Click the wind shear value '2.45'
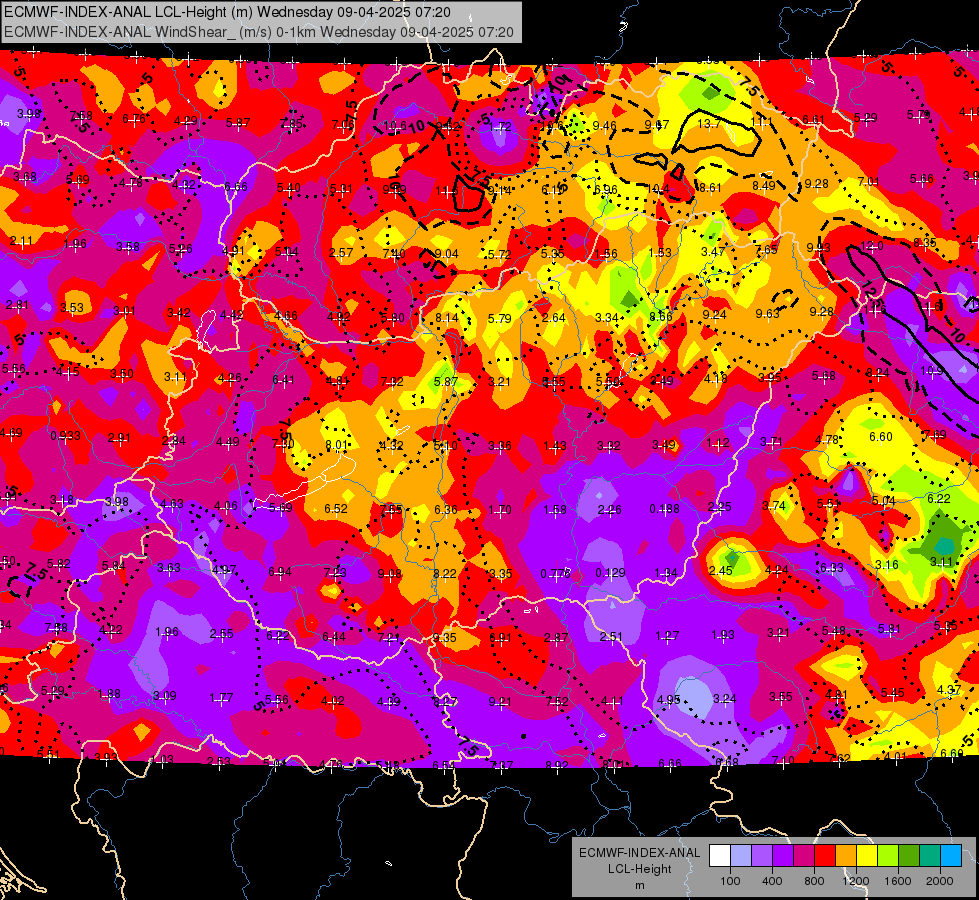Image resolution: width=979 pixels, height=900 pixels. (x=721, y=571)
